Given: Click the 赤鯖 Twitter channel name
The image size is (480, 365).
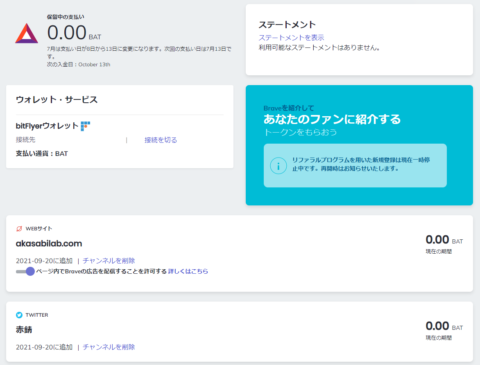Looking at the screenshot, I should 24,330.
